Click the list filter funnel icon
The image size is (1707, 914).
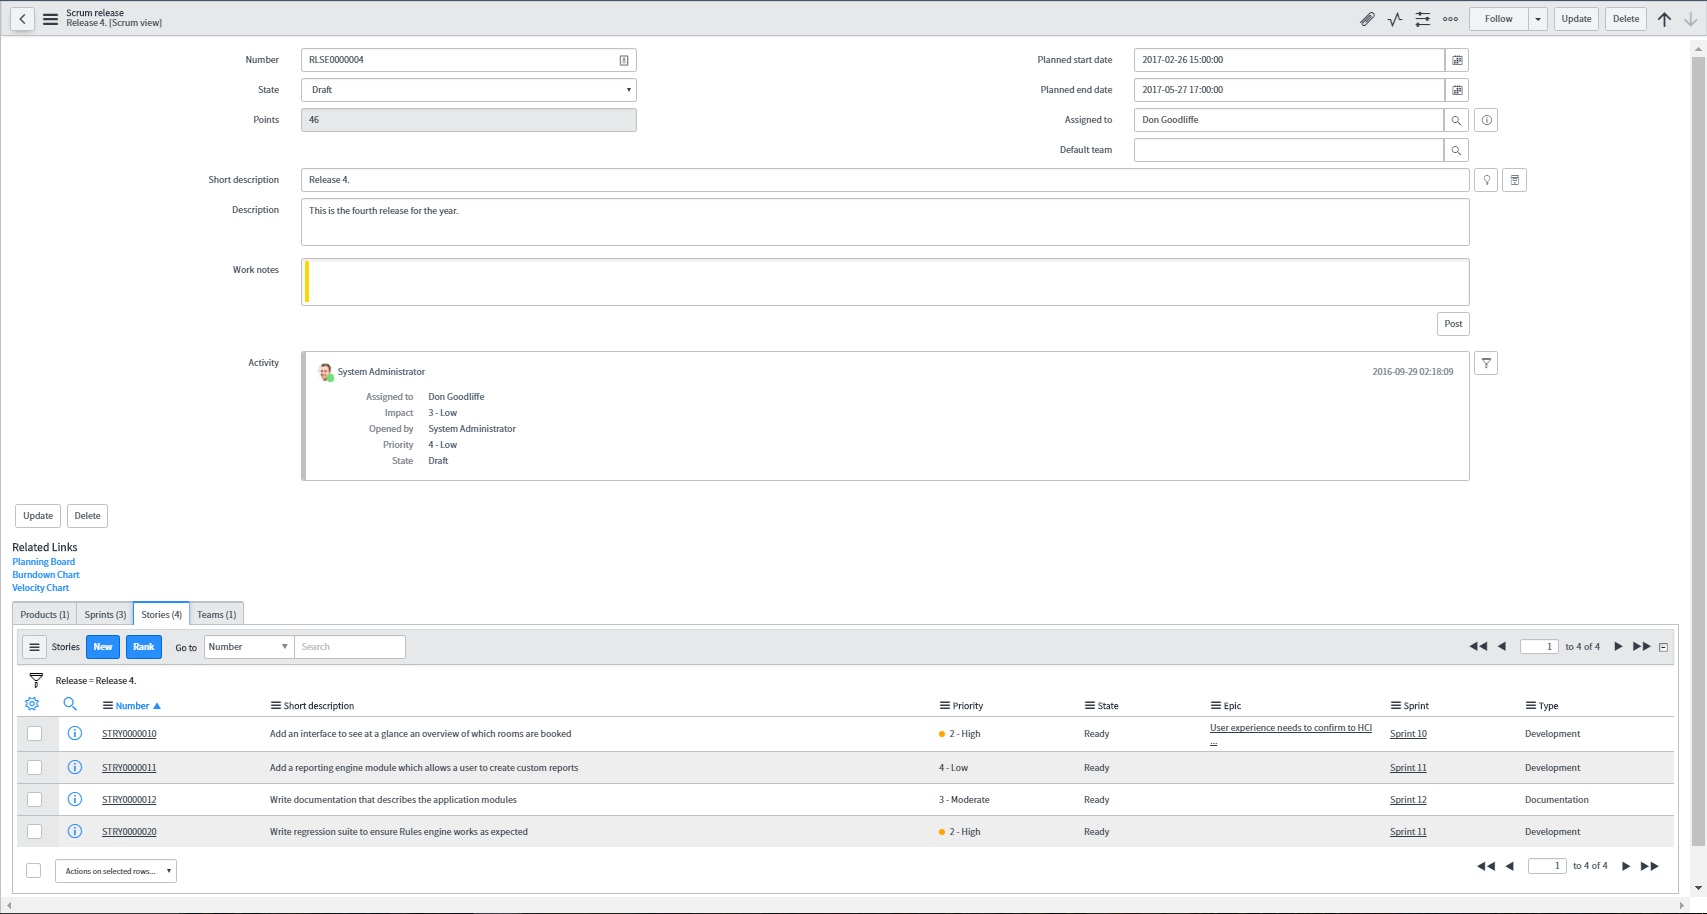coord(36,680)
